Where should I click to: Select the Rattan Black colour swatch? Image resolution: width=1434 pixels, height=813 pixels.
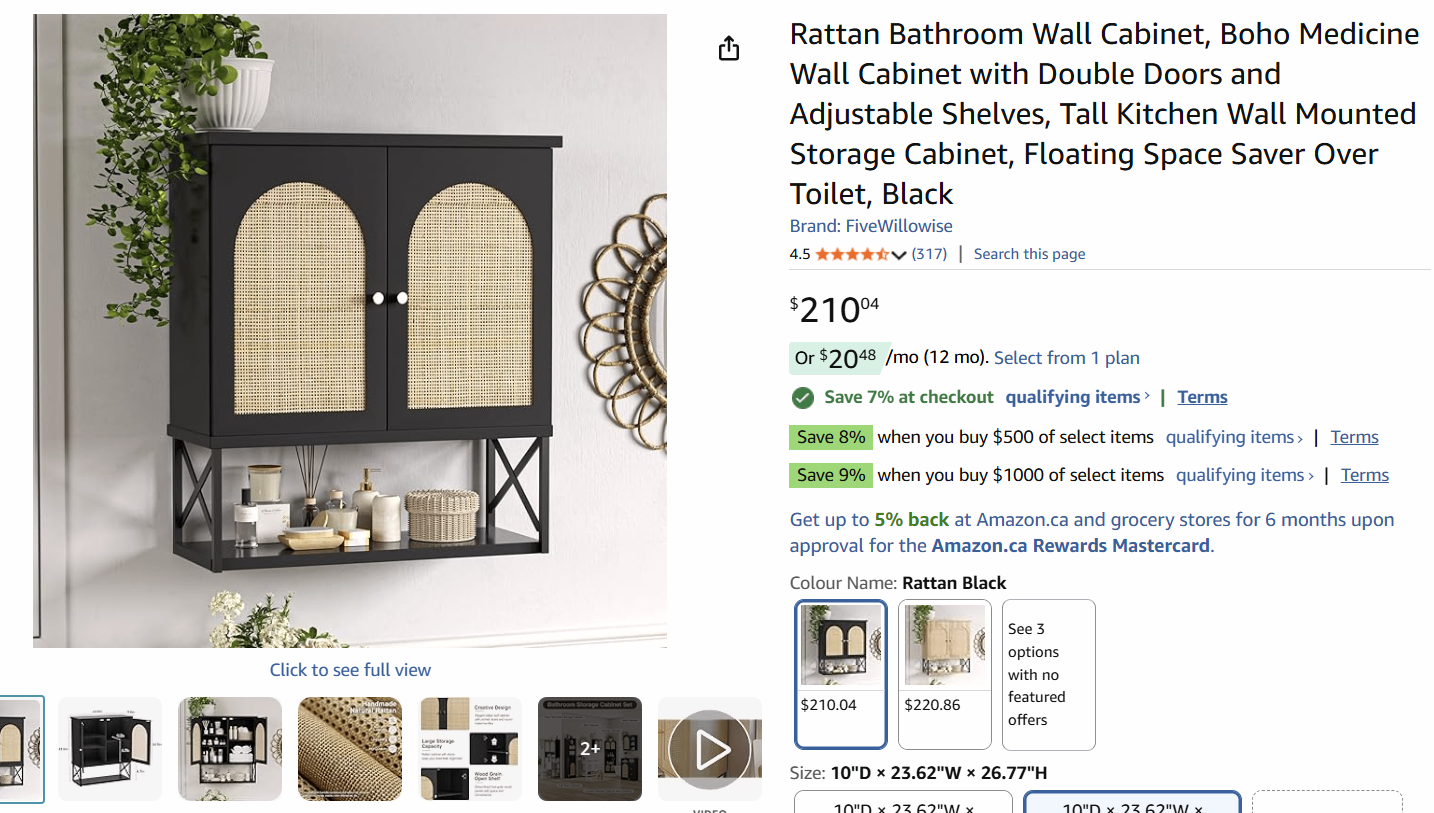click(841, 674)
